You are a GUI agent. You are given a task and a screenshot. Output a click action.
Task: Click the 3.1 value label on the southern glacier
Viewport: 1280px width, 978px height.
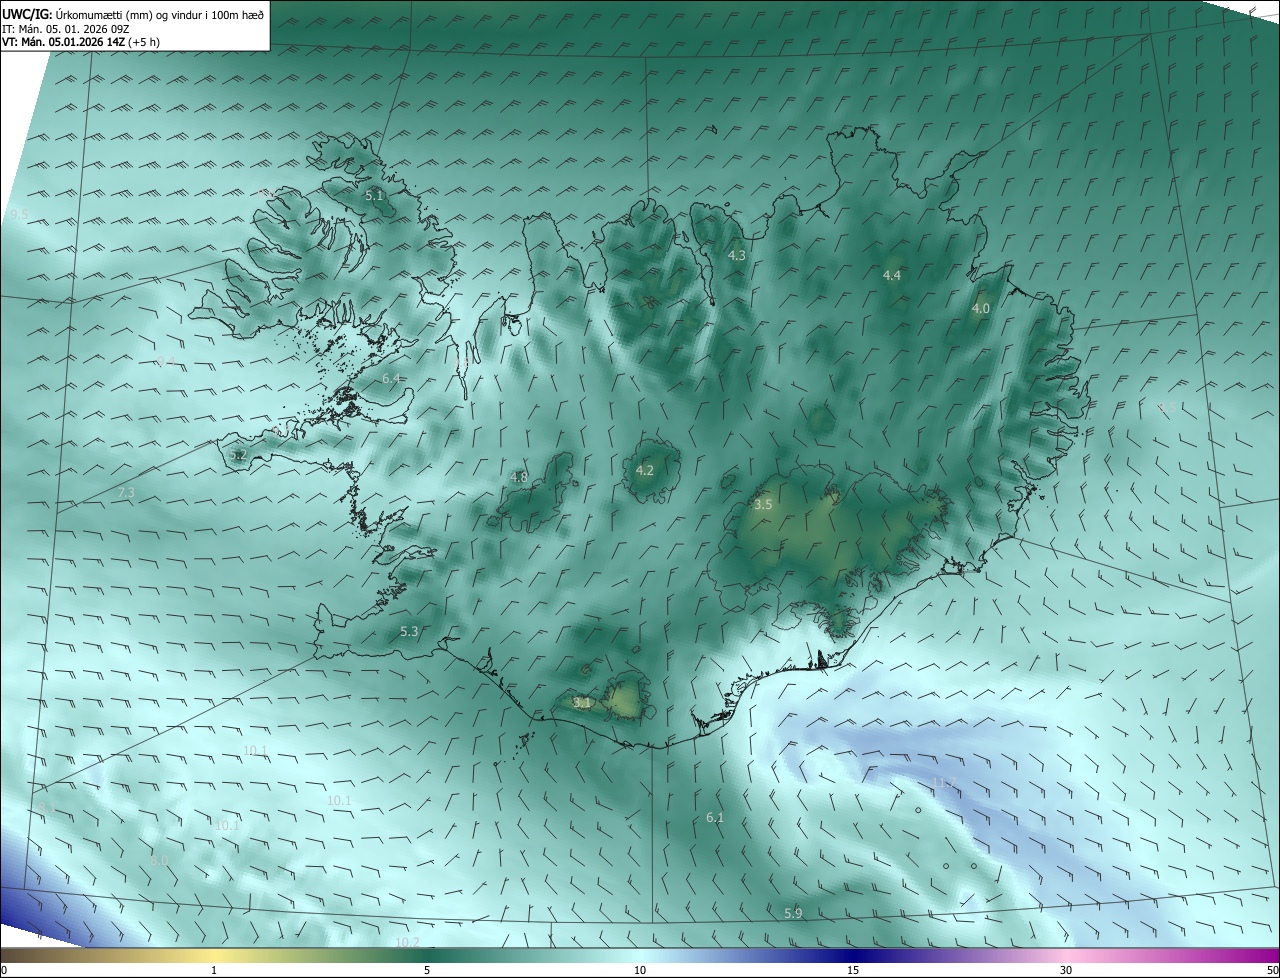click(582, 703)
